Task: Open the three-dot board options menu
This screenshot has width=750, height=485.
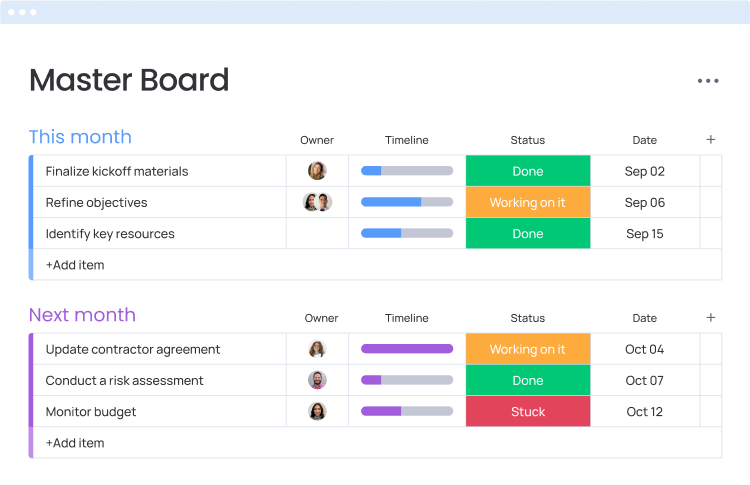Action: (x=708, y=81)
